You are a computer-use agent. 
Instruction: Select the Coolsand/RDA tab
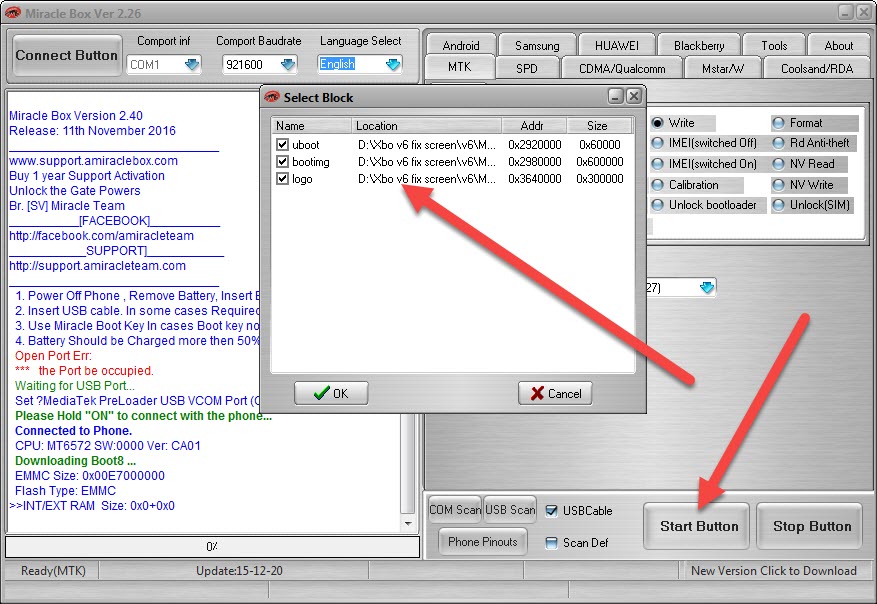pyautogui.click(x=817, y=68)
